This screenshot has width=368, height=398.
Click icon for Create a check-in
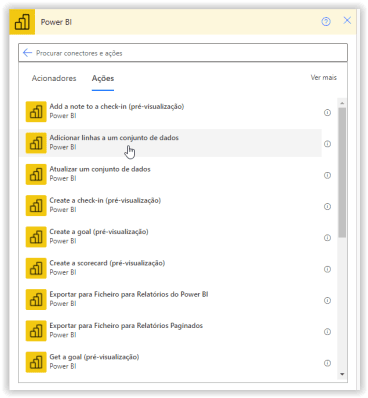pos(36,206)
